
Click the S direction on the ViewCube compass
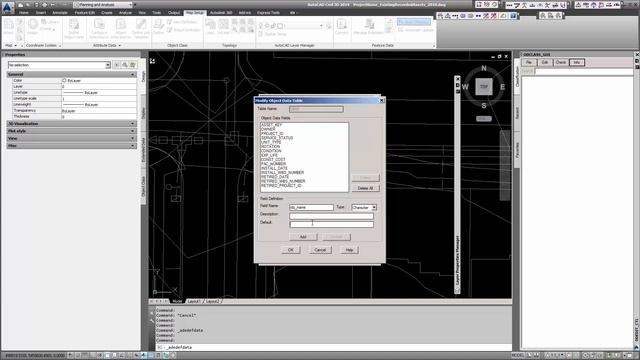[484, 105]
